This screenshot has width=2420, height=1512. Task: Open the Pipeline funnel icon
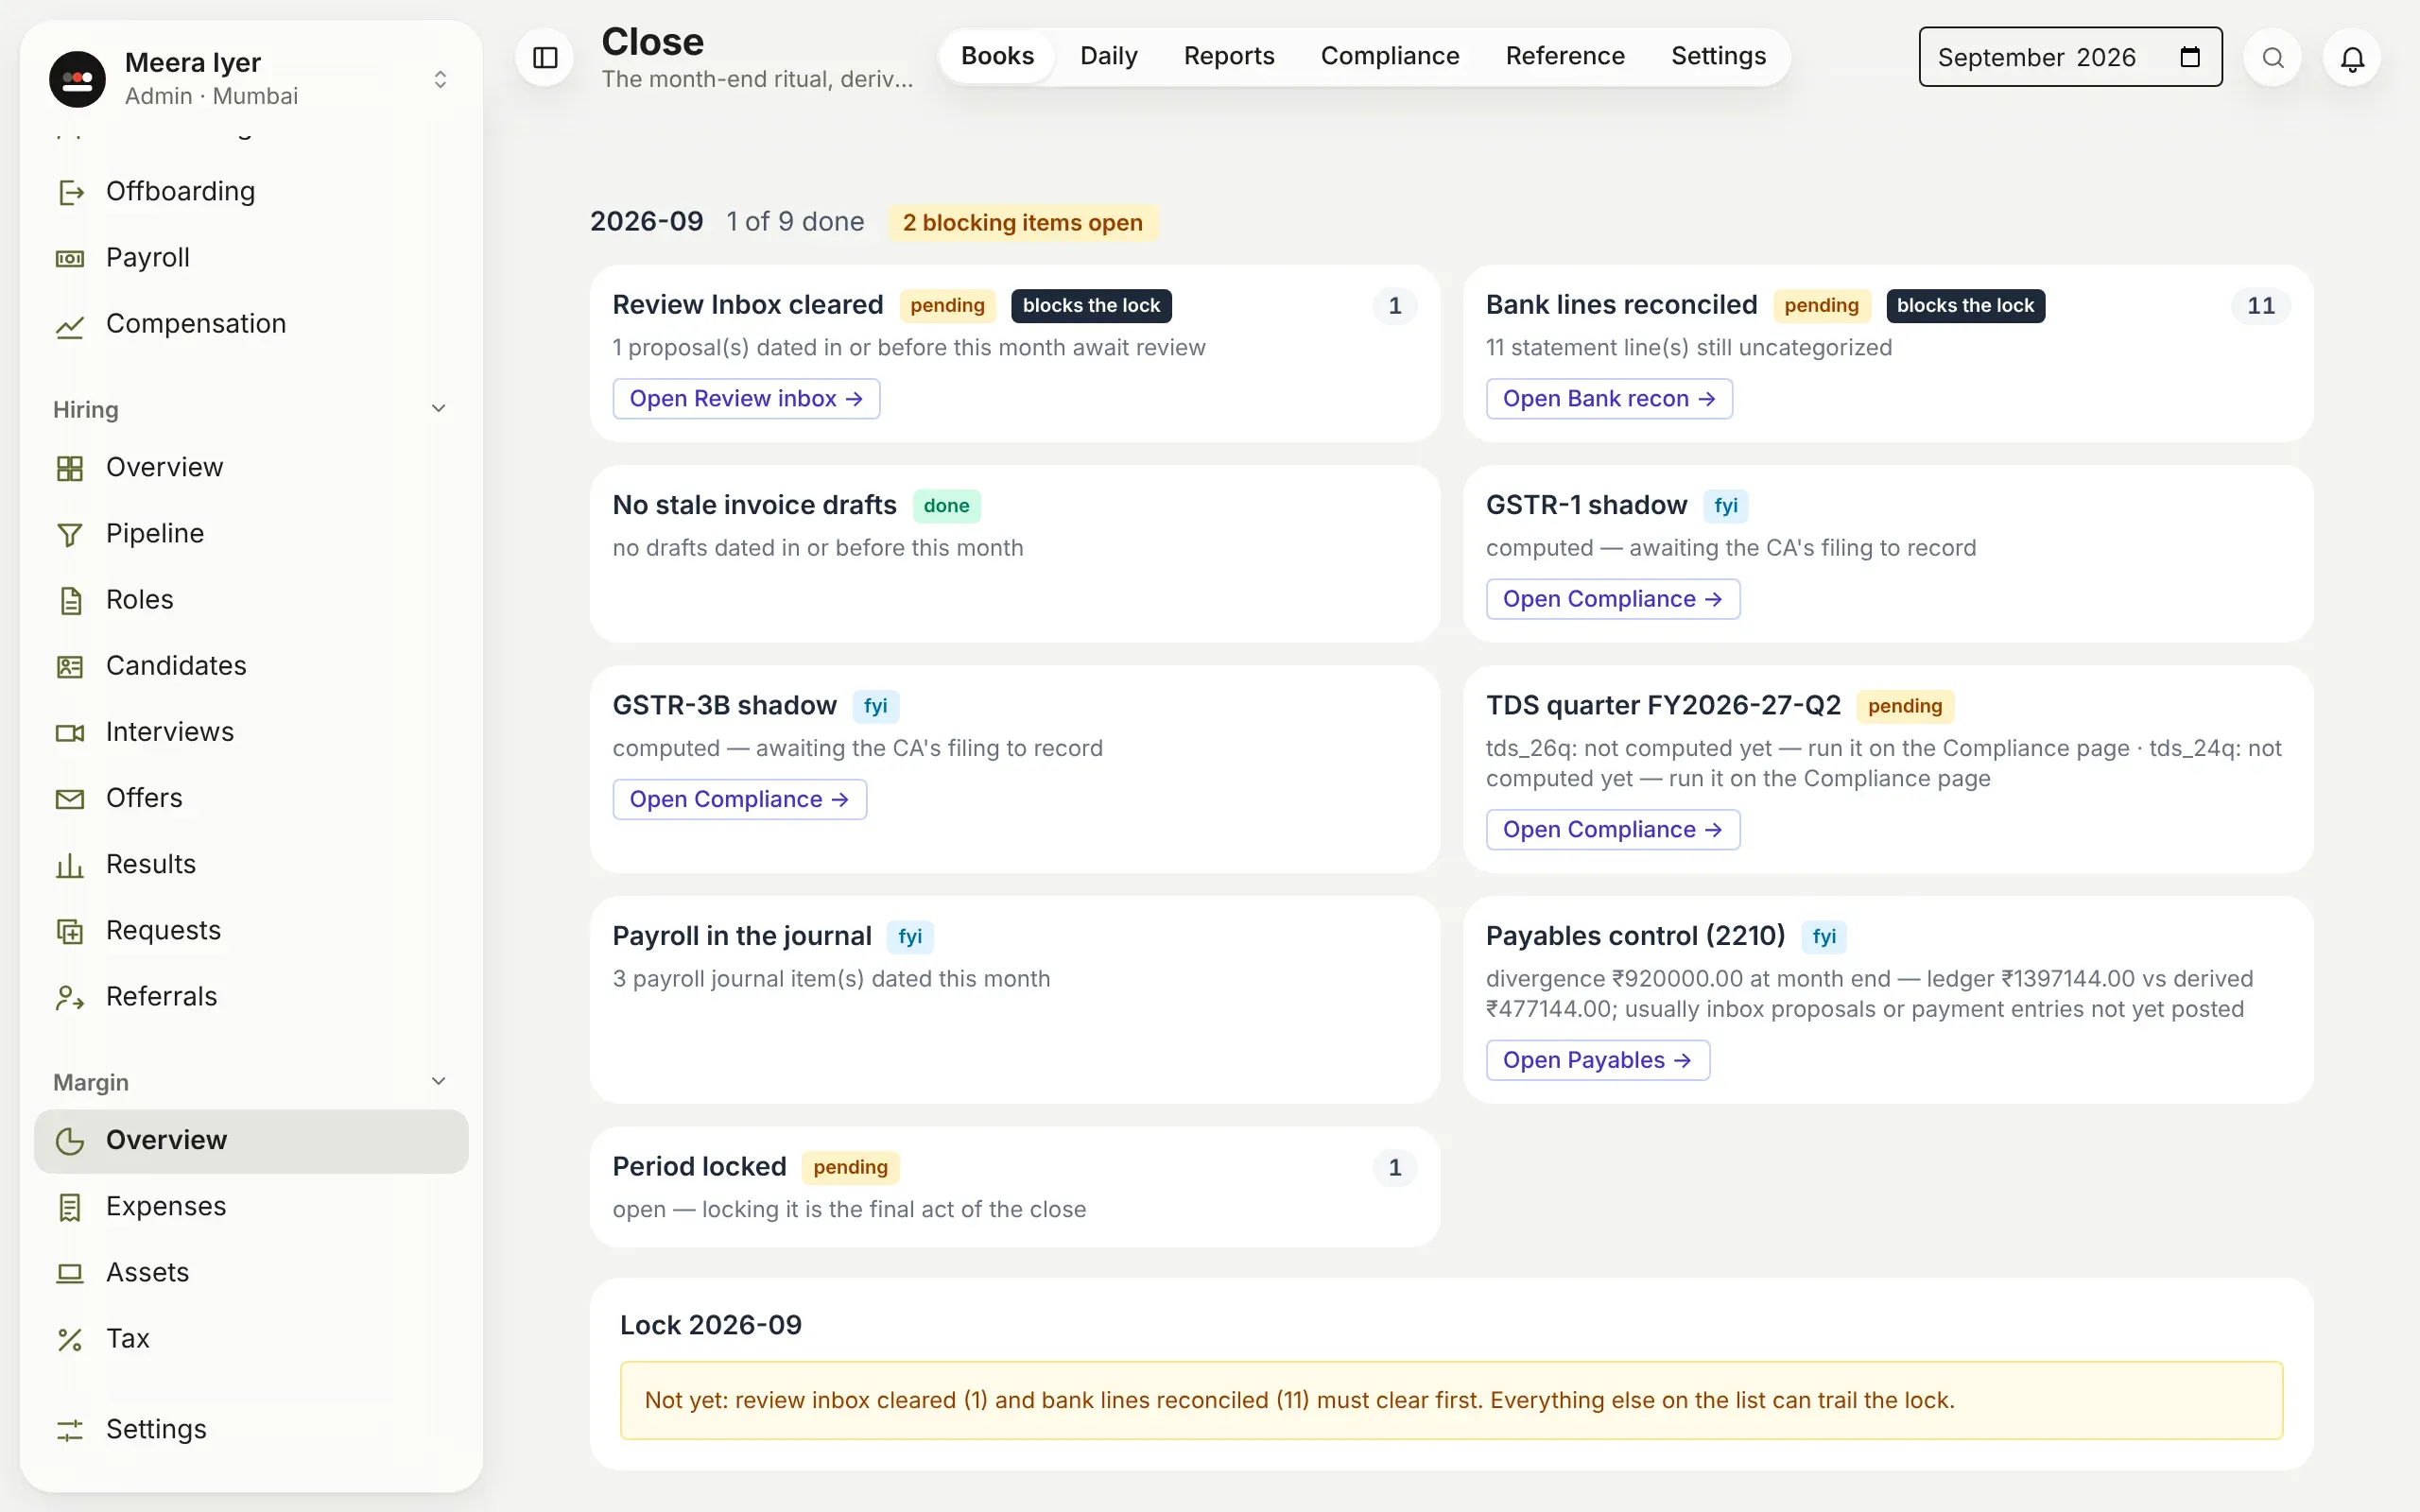[x=70, y=534]
